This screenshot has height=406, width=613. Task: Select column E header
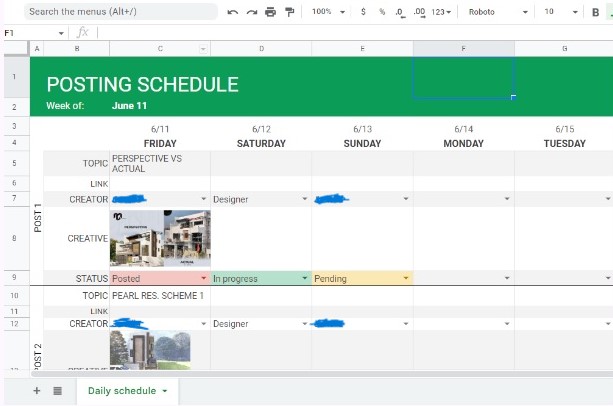point(362,48)
